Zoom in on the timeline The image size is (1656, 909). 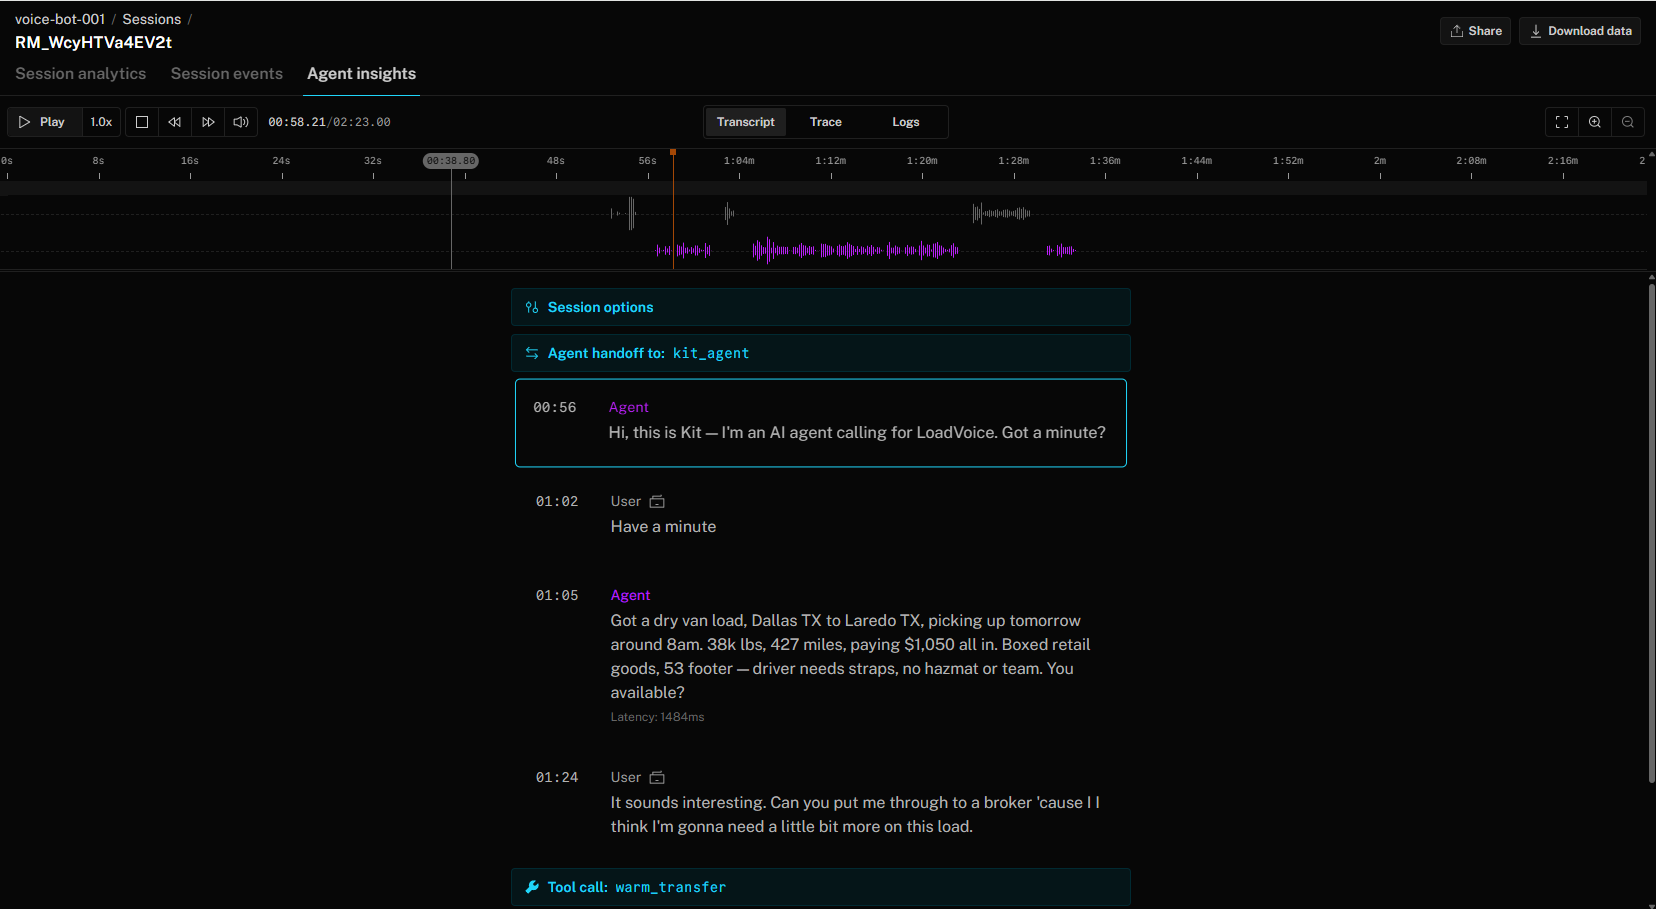1595,122
